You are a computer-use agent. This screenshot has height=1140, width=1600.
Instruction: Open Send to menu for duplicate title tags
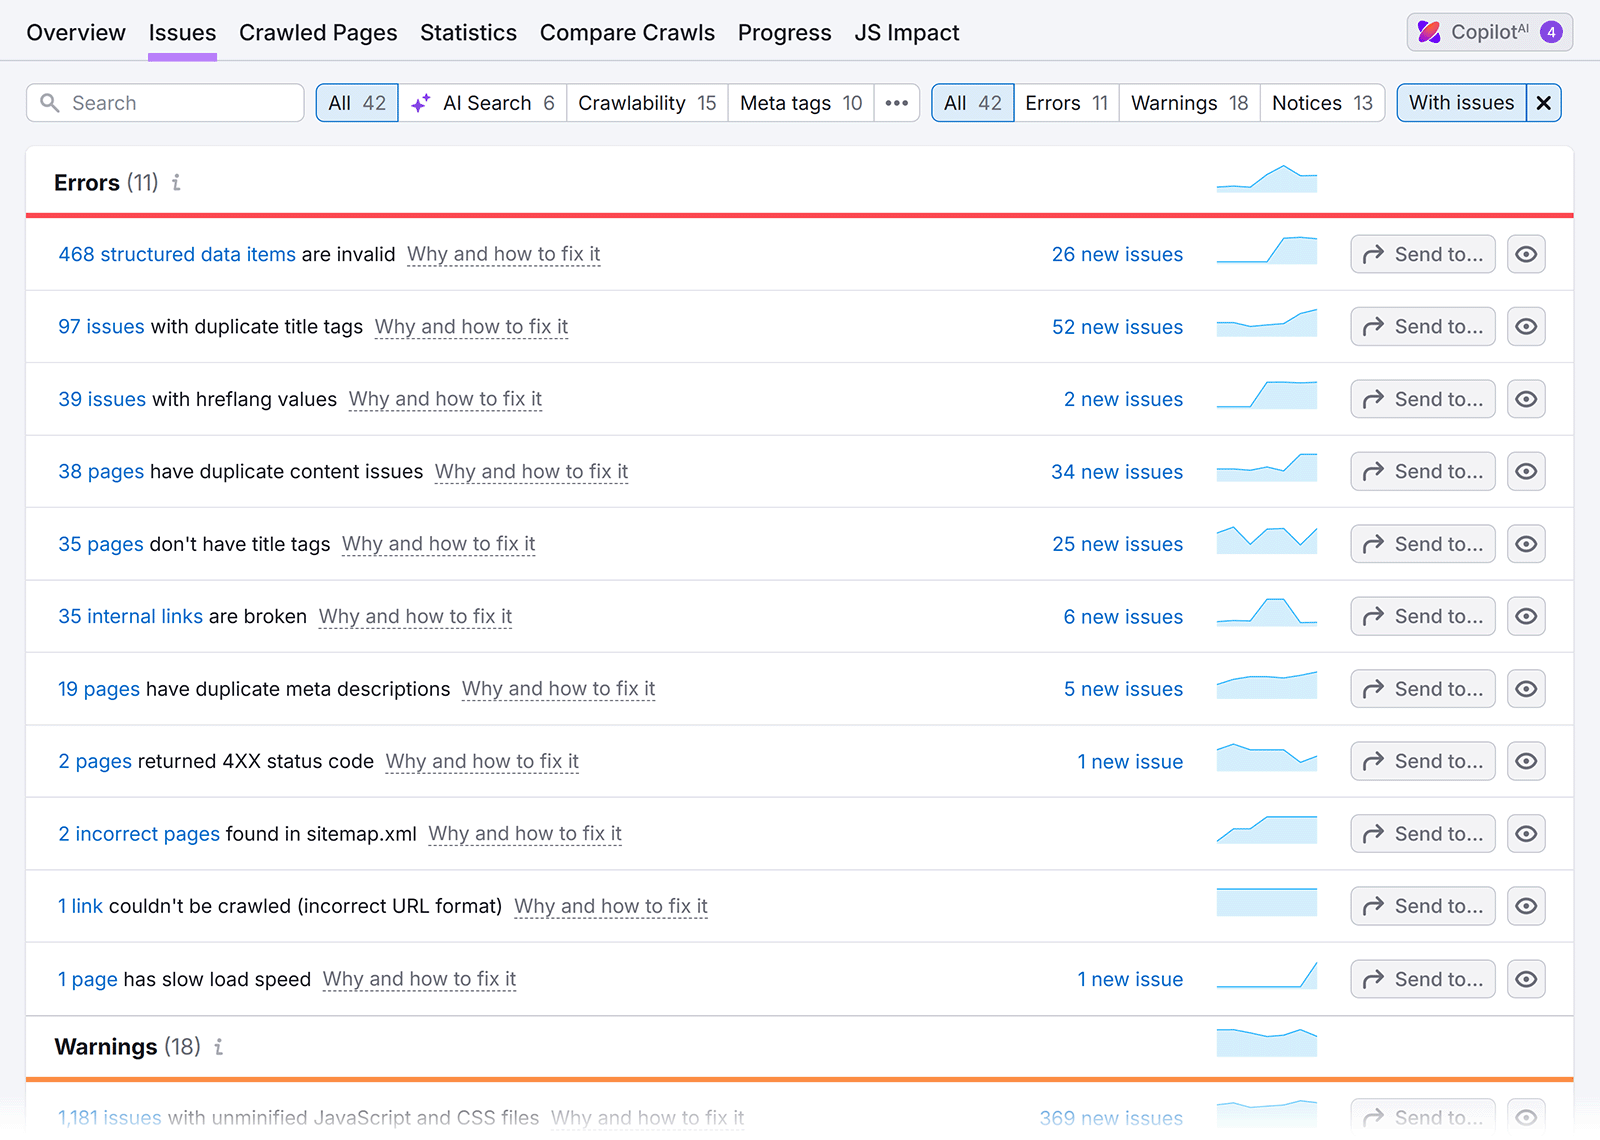coord(1422,326)
